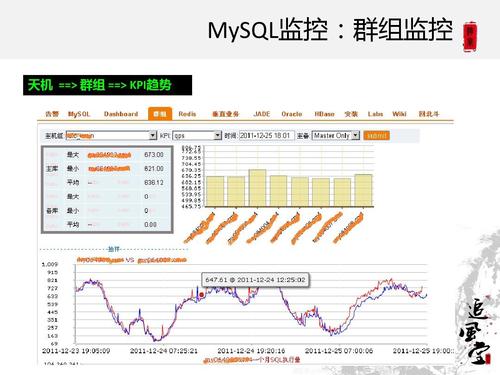This screenshot has height=375, width=500.
Task: Click the time field showing 2011-12-25 18:01
Action: (267, 135)
